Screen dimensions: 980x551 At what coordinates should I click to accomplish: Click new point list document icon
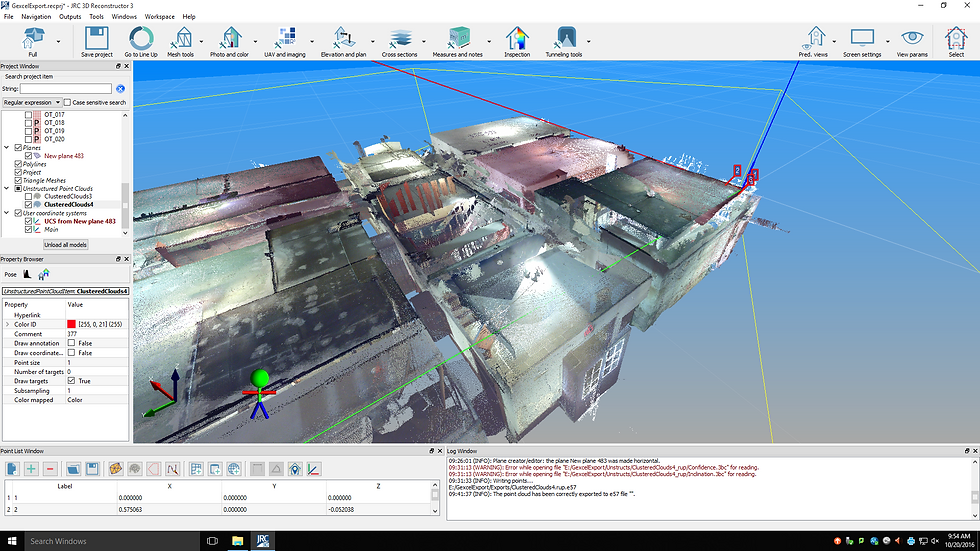tap(12, 469)
